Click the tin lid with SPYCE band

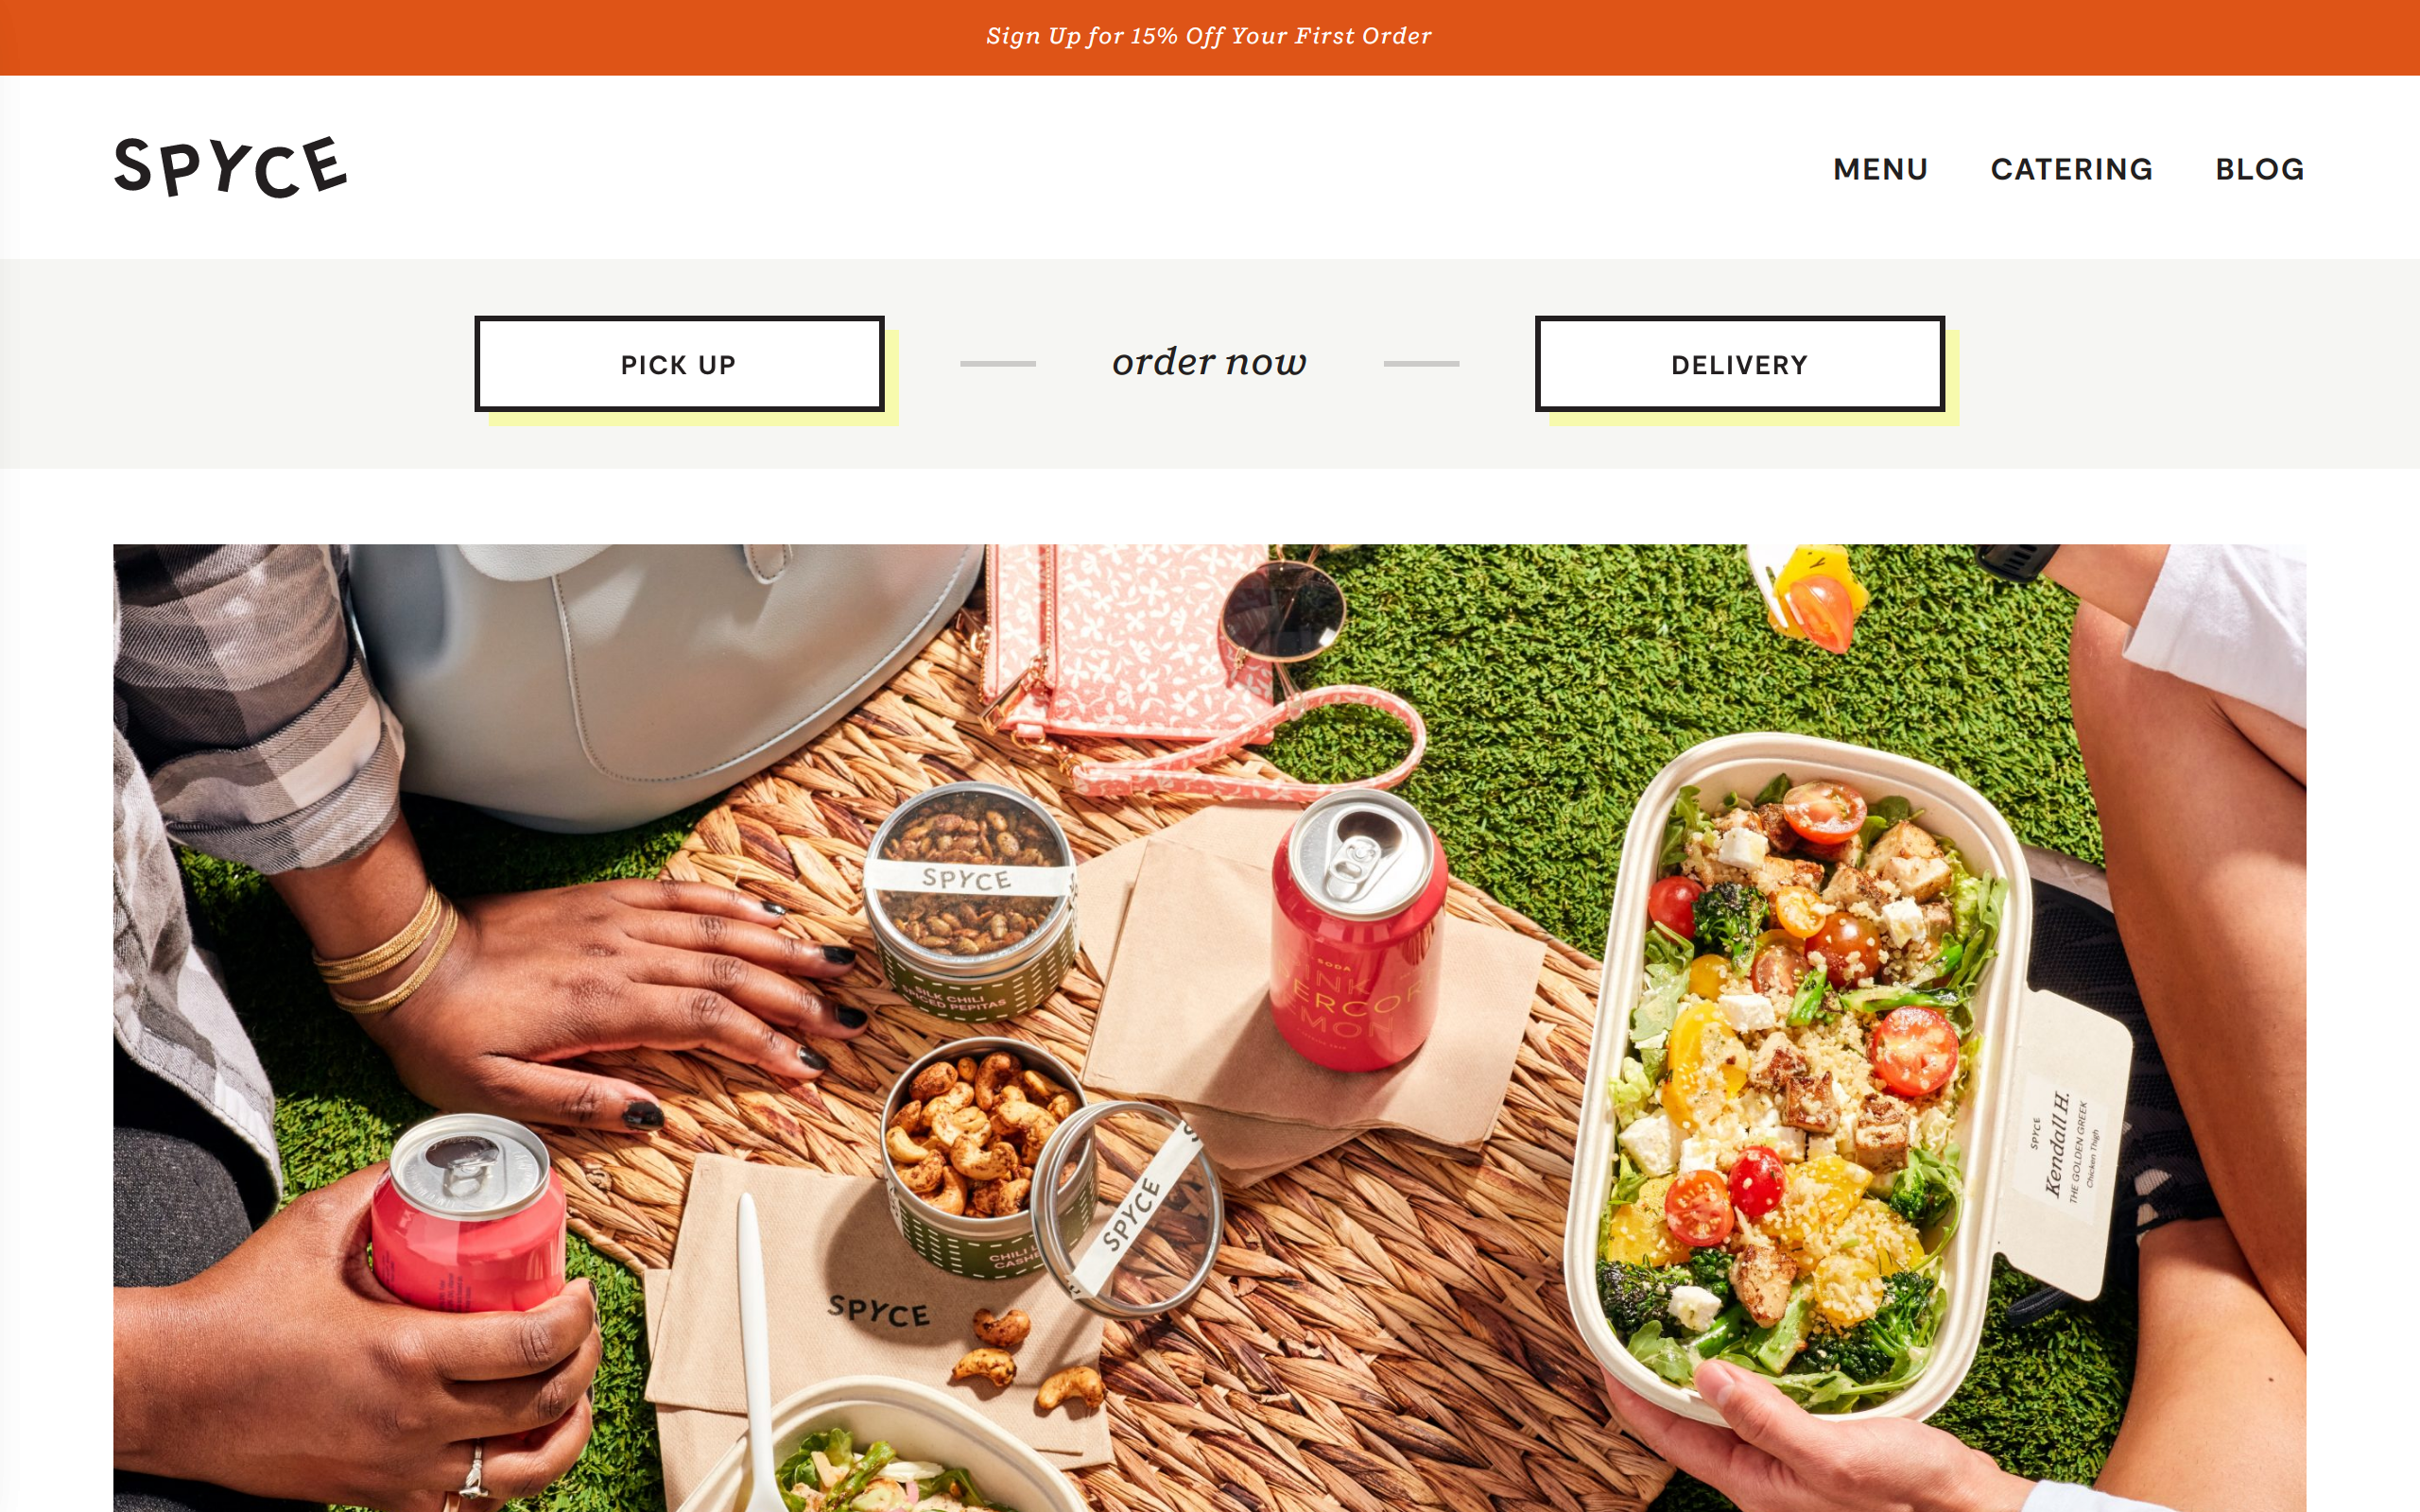pos(1130,1210)
